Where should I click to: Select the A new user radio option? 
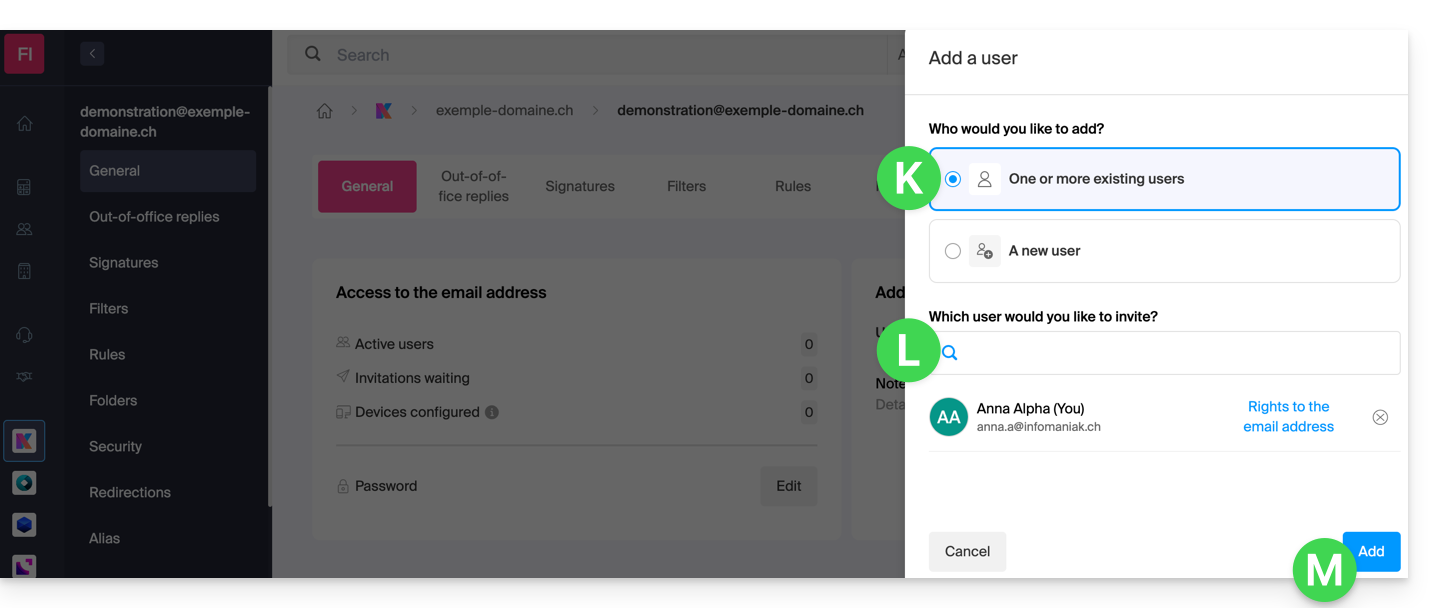point(953,251)
